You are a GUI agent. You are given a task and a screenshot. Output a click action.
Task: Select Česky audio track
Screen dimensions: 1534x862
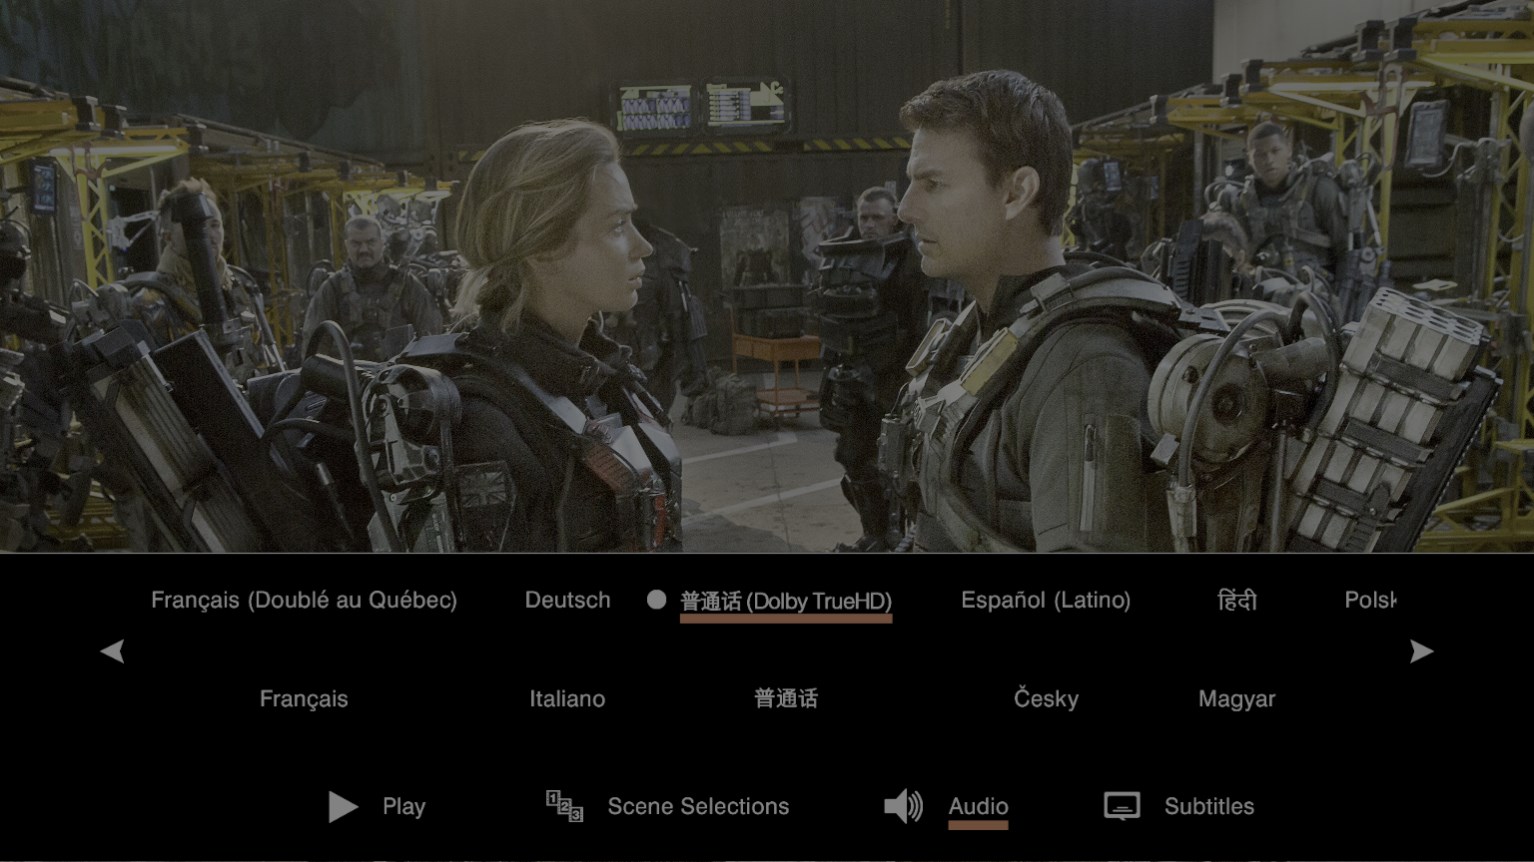(1046, 698)
